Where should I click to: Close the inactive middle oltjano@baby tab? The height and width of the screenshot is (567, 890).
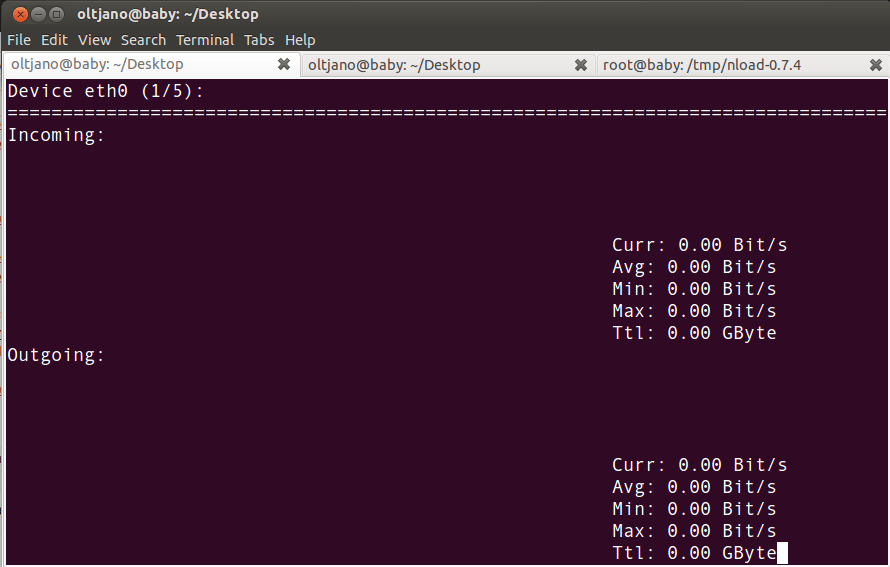click(581, 65)
